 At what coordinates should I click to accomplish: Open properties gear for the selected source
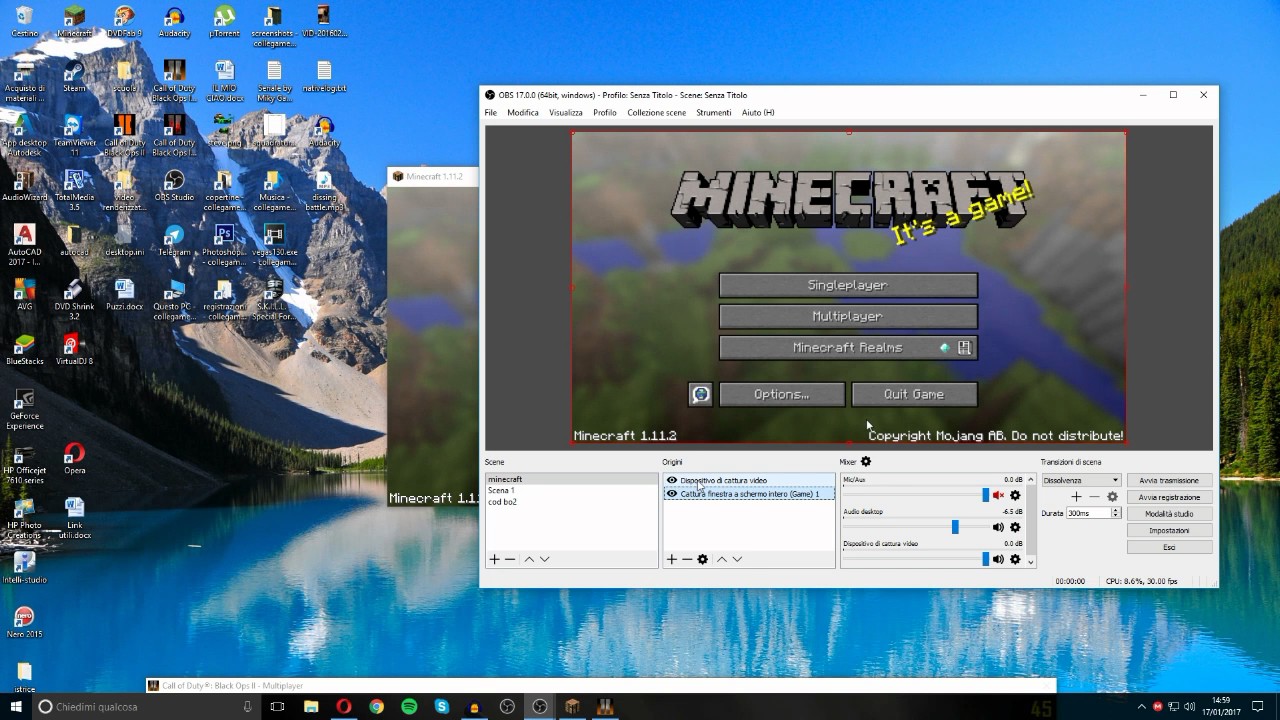pos(703,559)
